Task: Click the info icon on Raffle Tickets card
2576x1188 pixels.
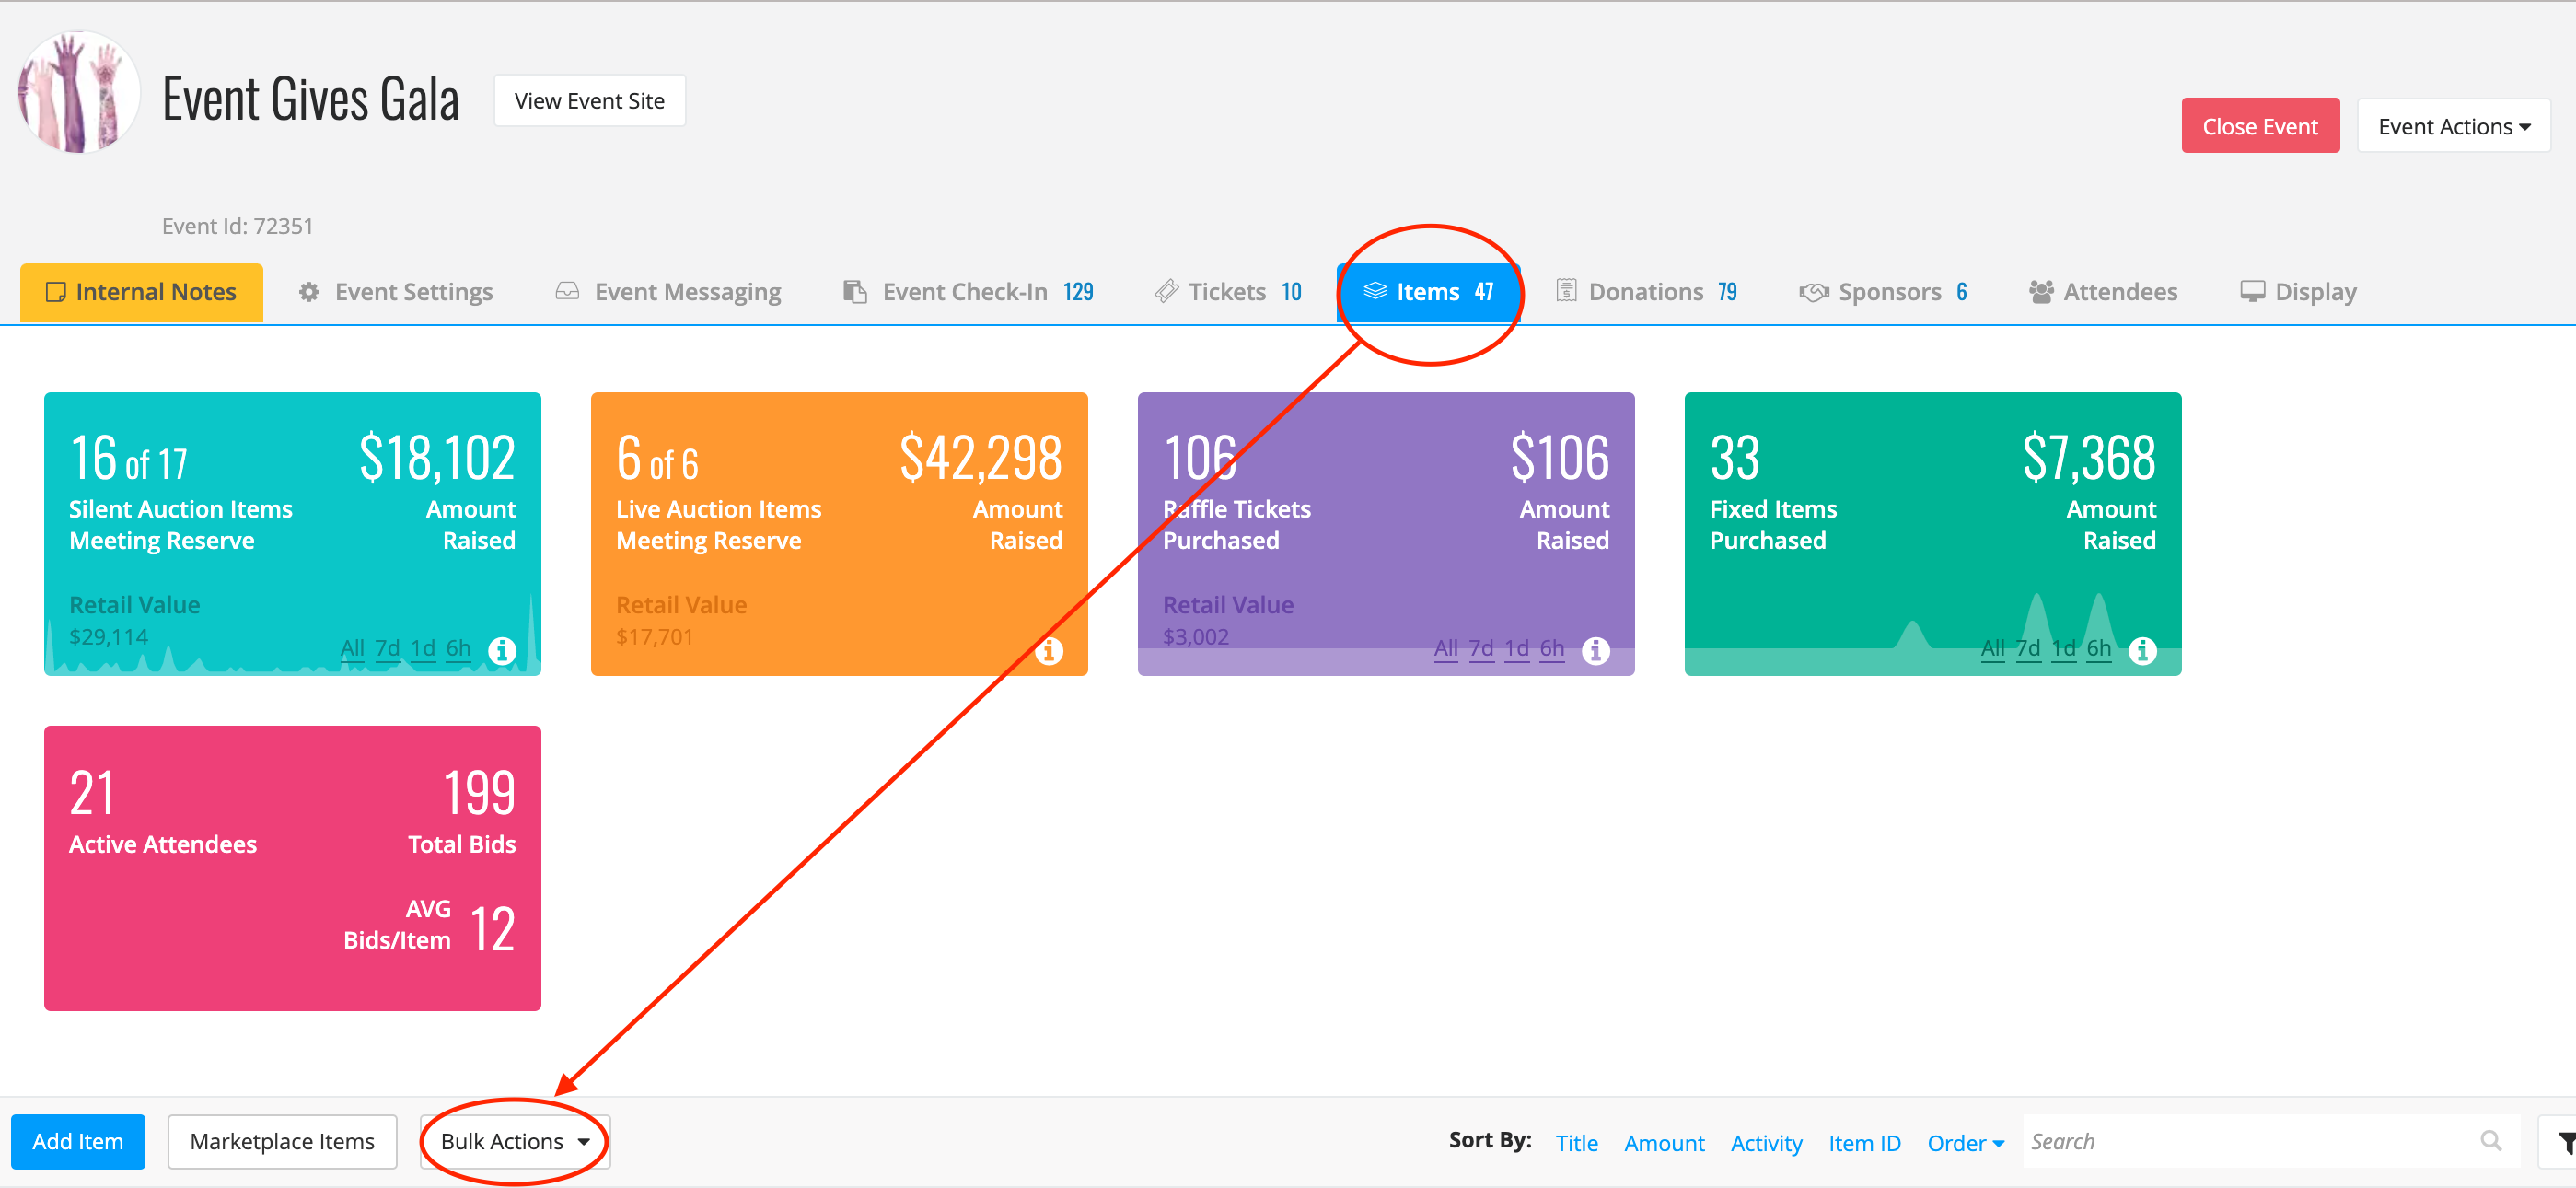Action: [1596, 651]
